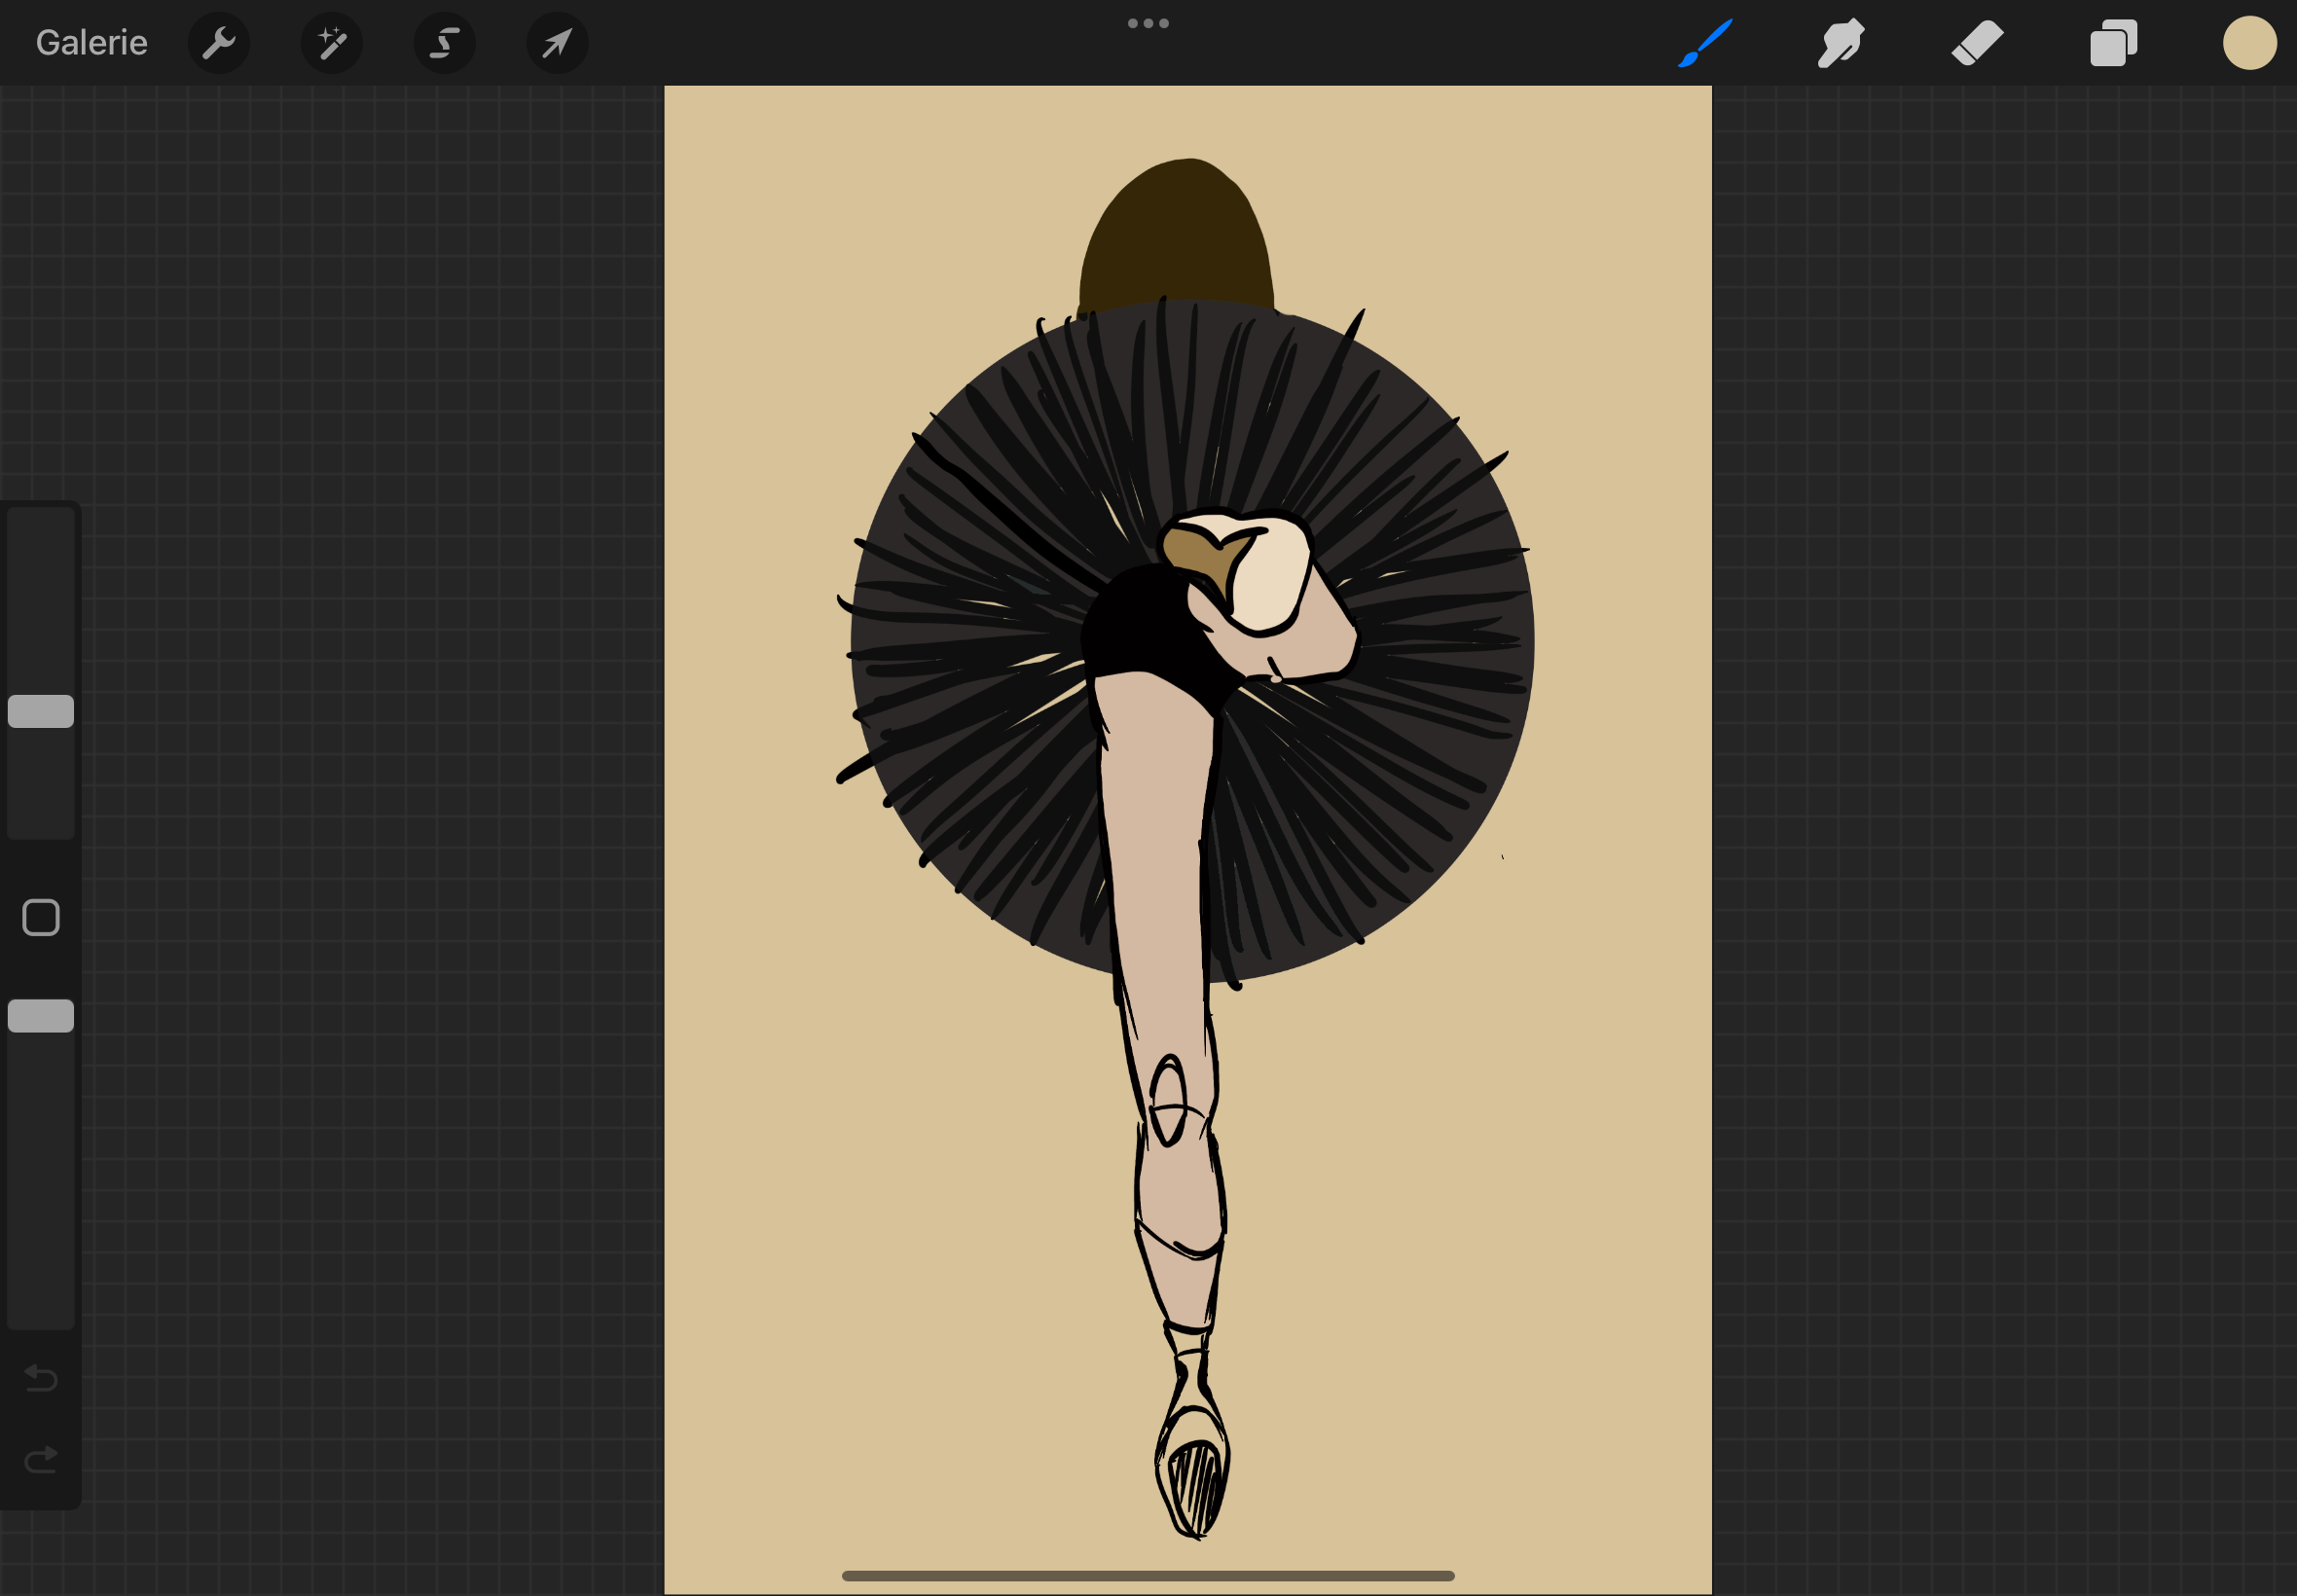Open the Layers panel
This screenshot has height=1596, width=2297.
2113,43
